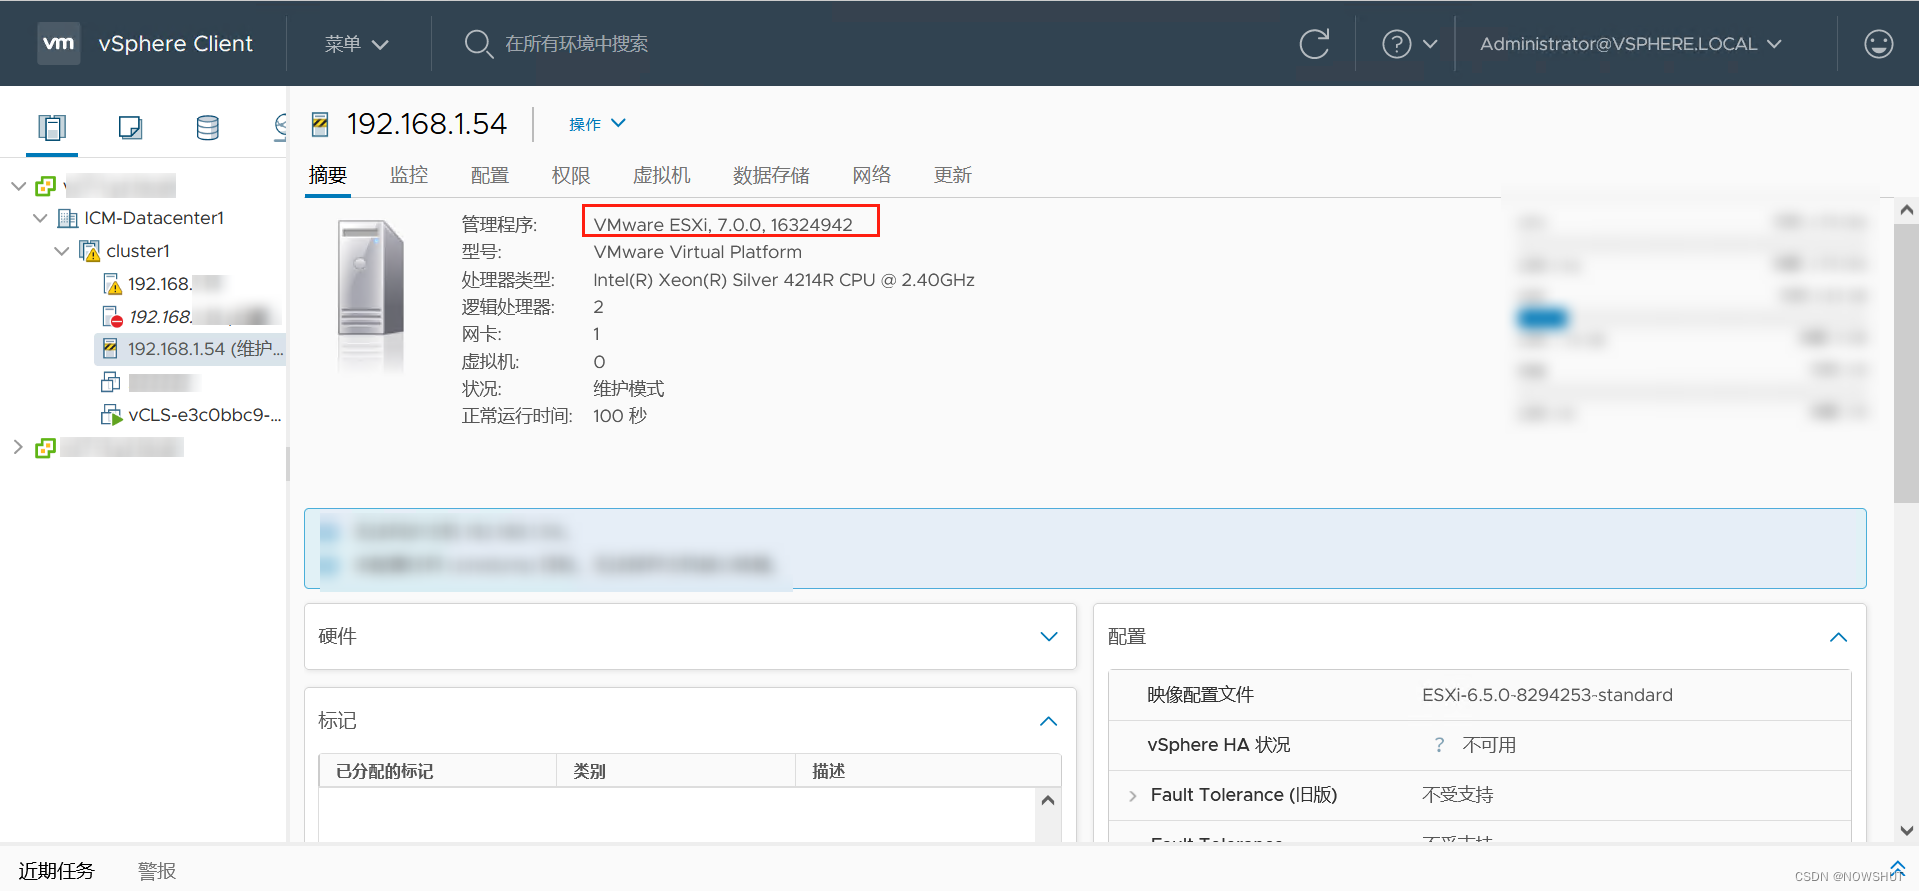
Task: Click the ICM-Datacenter1 datacenter icon
Action: (68, 218)
